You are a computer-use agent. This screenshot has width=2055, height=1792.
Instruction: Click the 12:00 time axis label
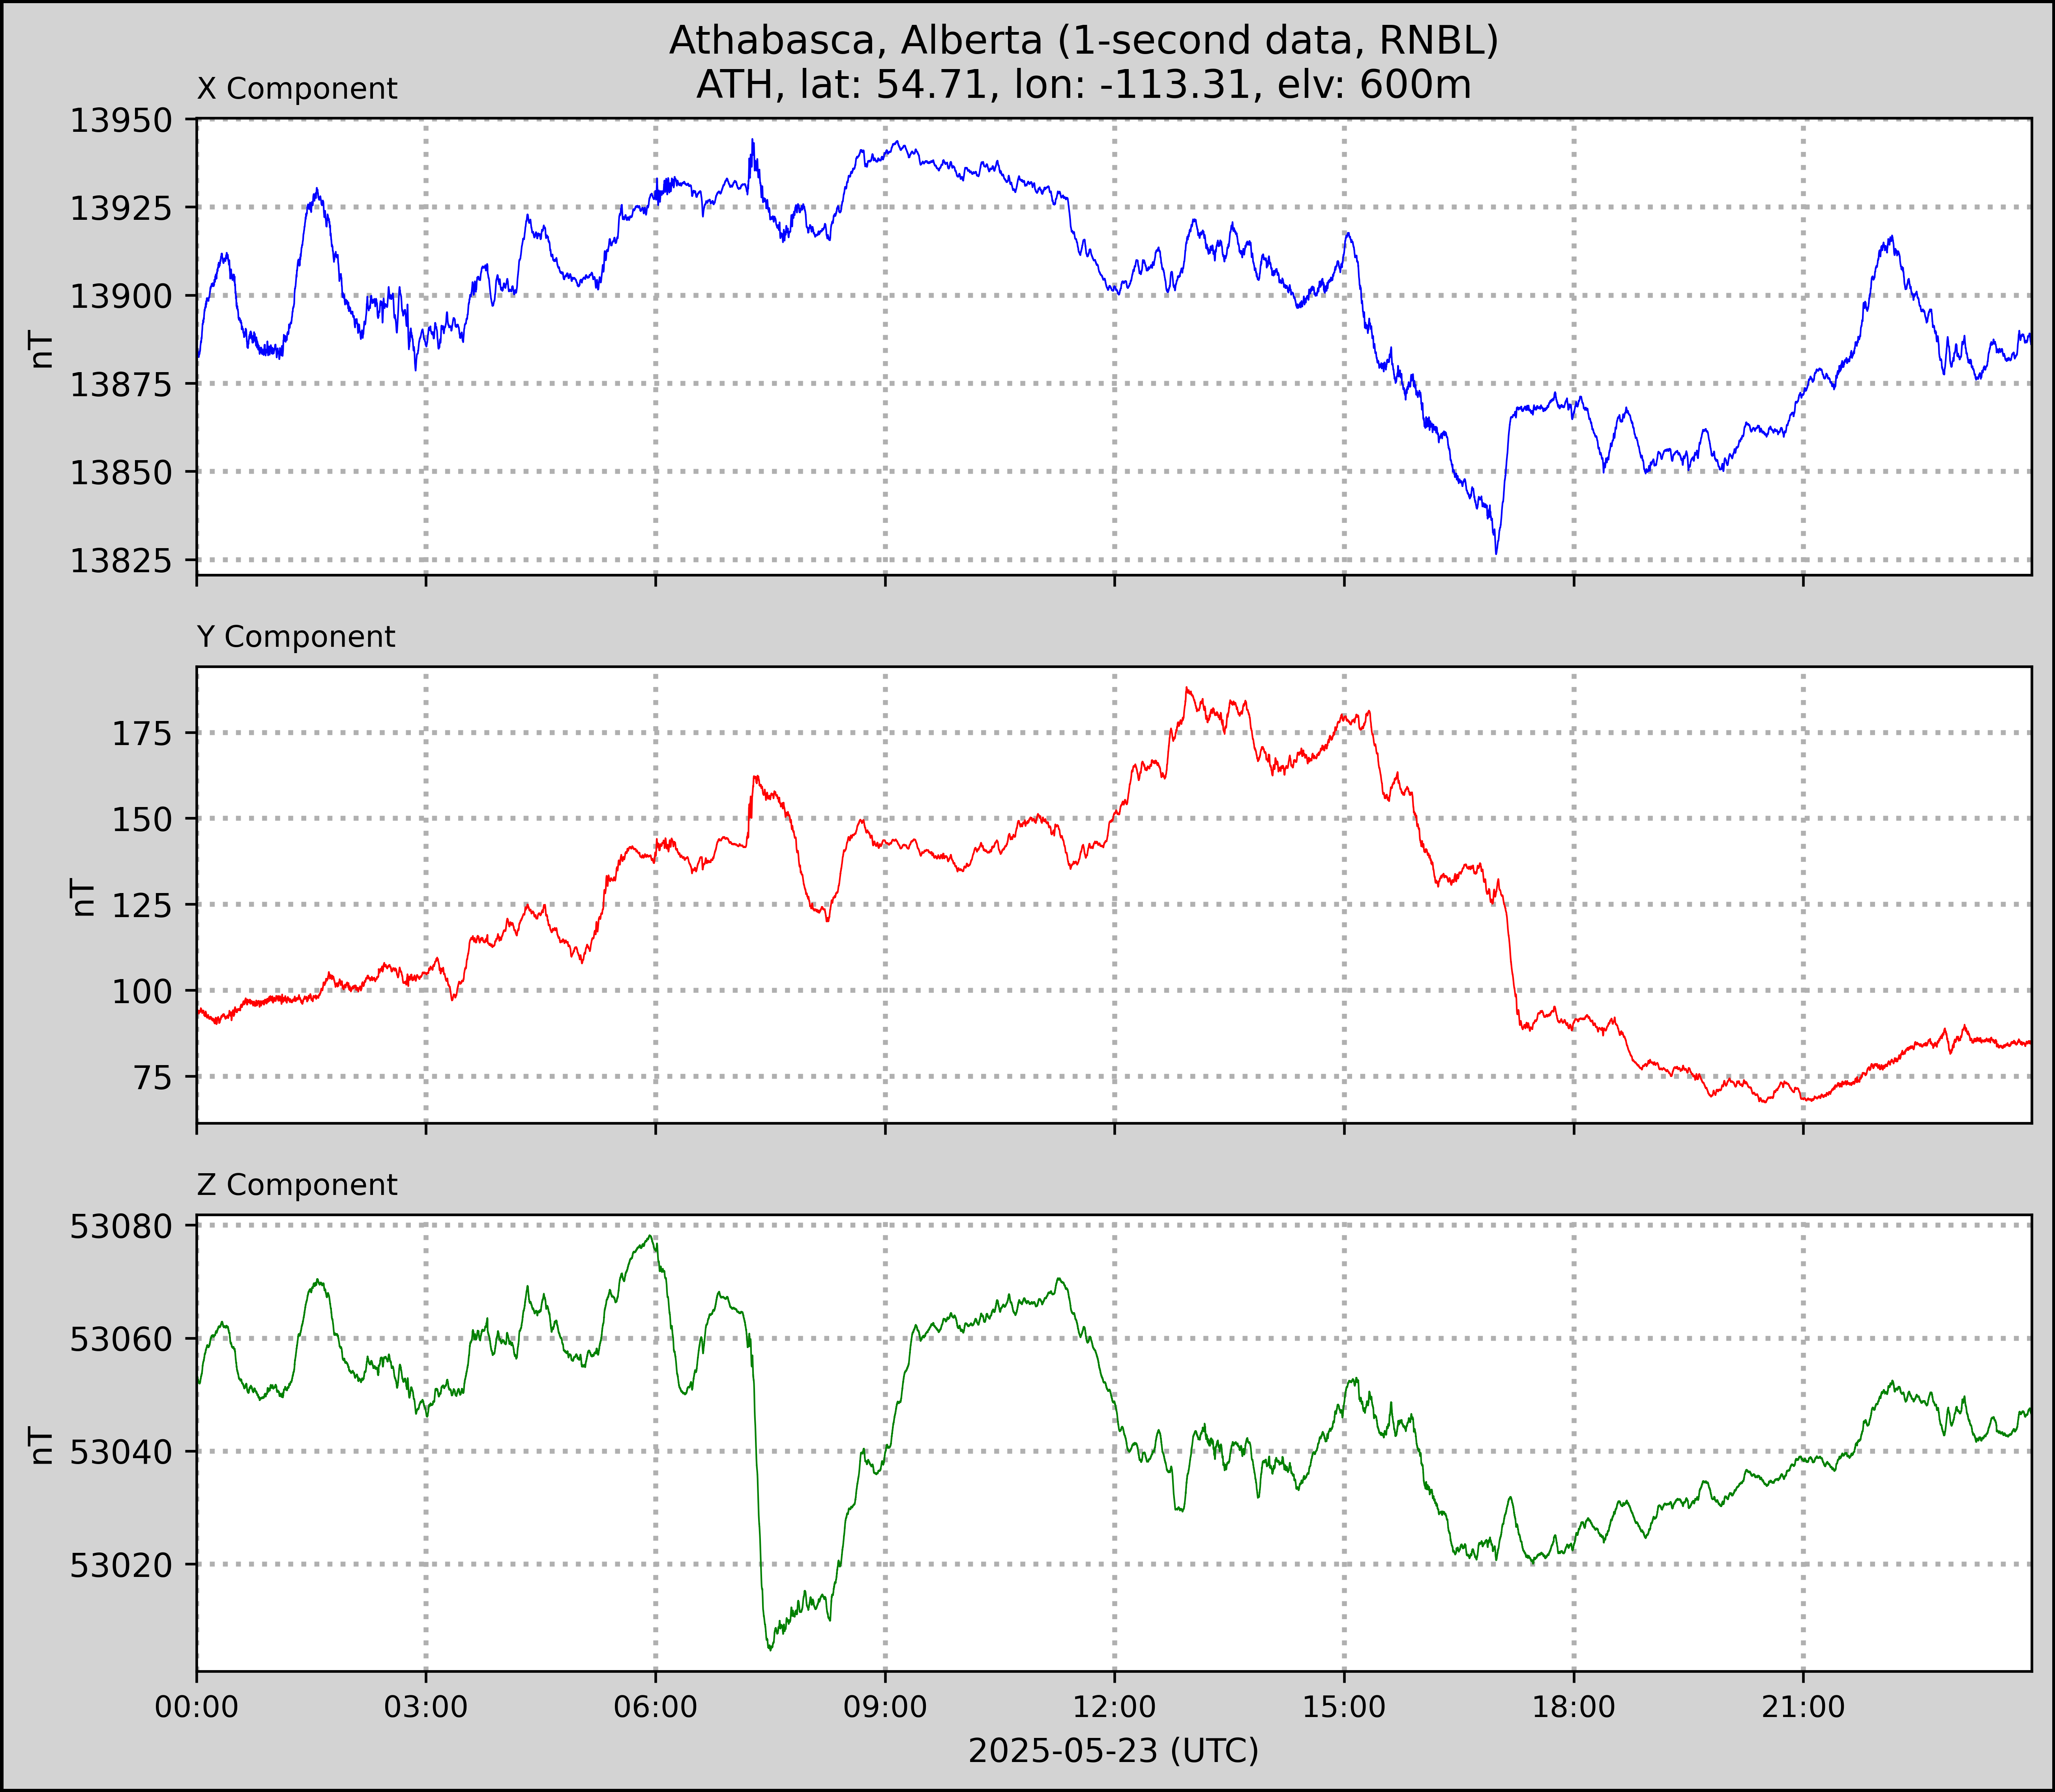point(1115,1707)
